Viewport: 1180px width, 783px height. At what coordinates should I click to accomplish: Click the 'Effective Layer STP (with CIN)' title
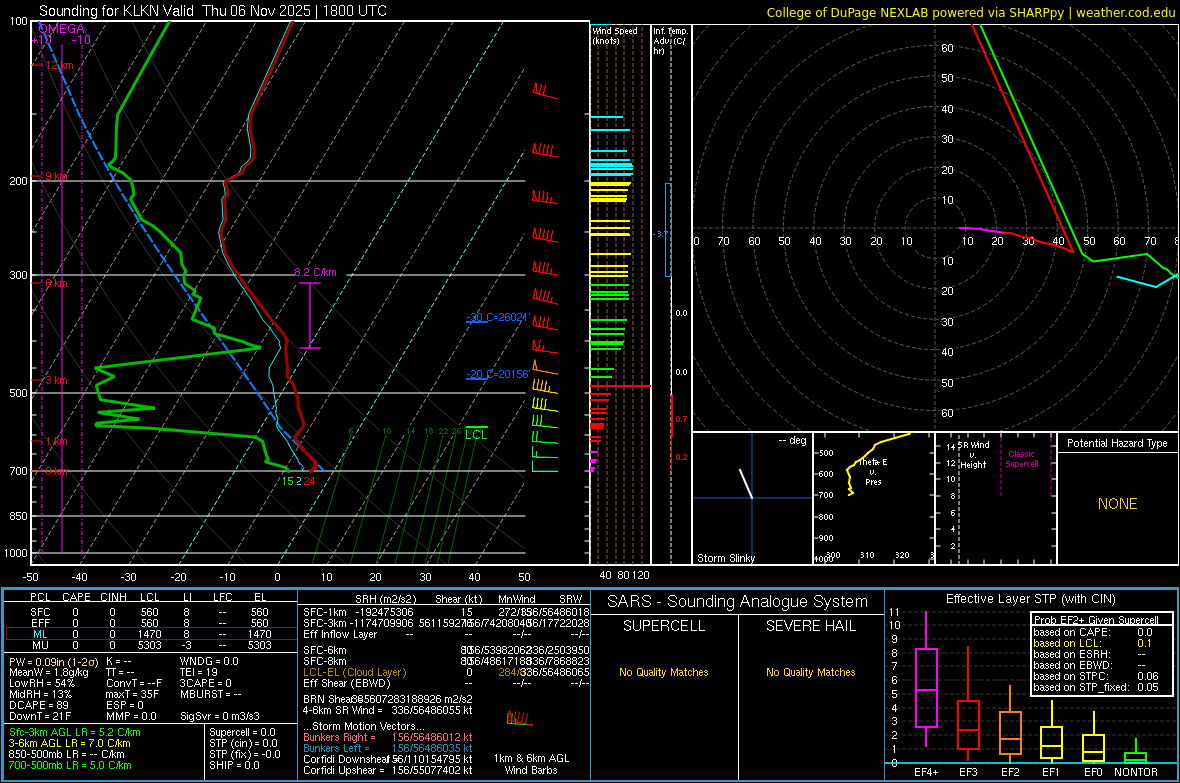(1030, 599)
